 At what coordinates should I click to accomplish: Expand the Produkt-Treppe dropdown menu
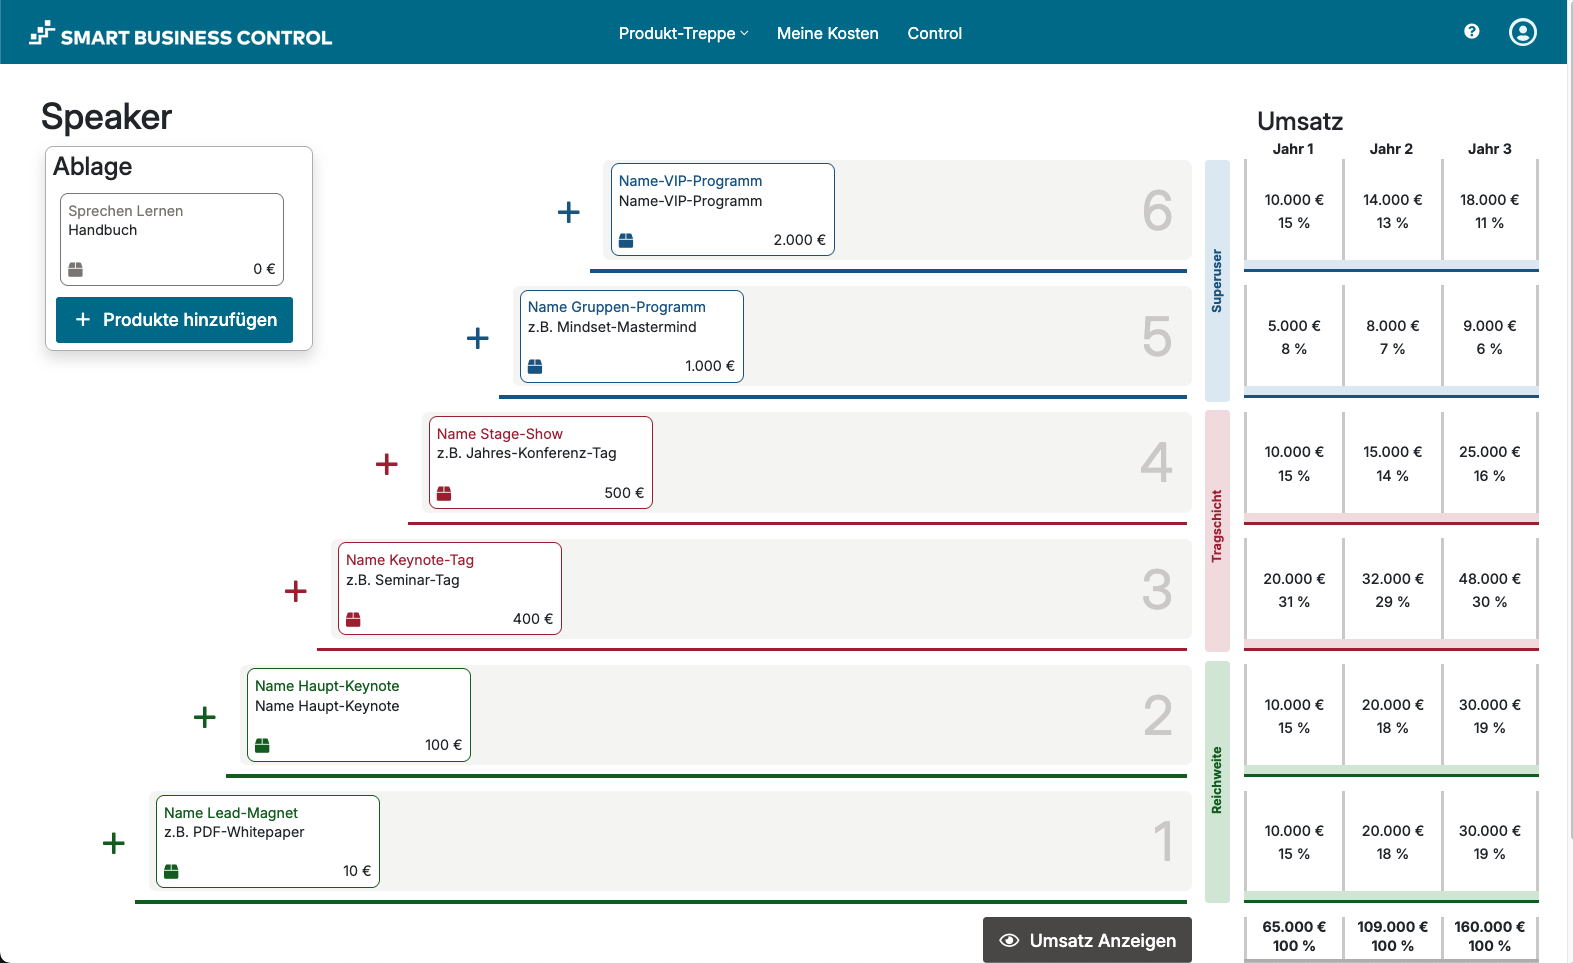tap(683, 33)
